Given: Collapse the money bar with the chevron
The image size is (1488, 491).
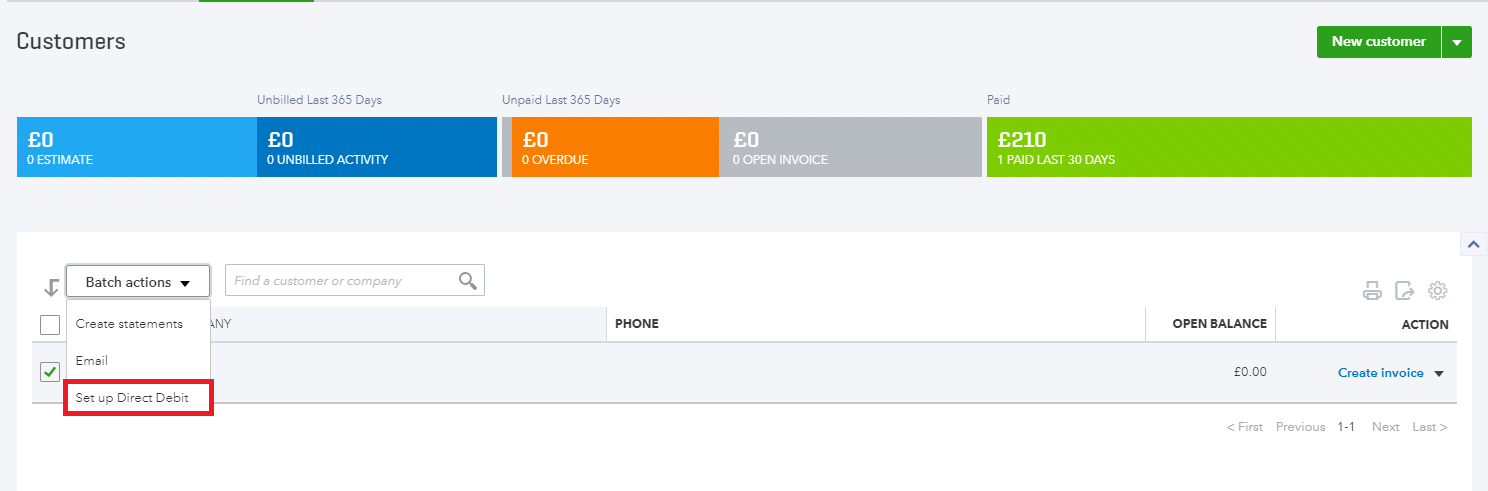Looking at the screenshot, I should click(x=1472, y=244).
